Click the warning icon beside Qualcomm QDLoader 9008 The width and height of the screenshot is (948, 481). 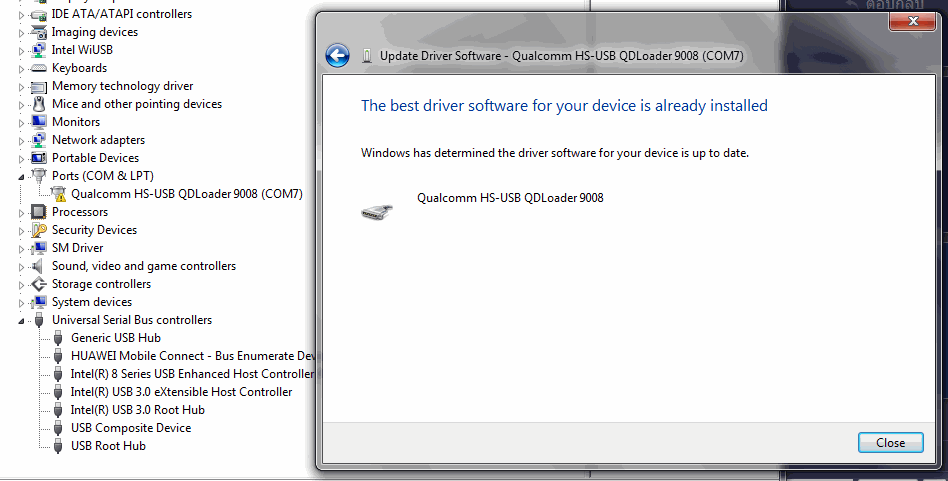coord(59,194)
